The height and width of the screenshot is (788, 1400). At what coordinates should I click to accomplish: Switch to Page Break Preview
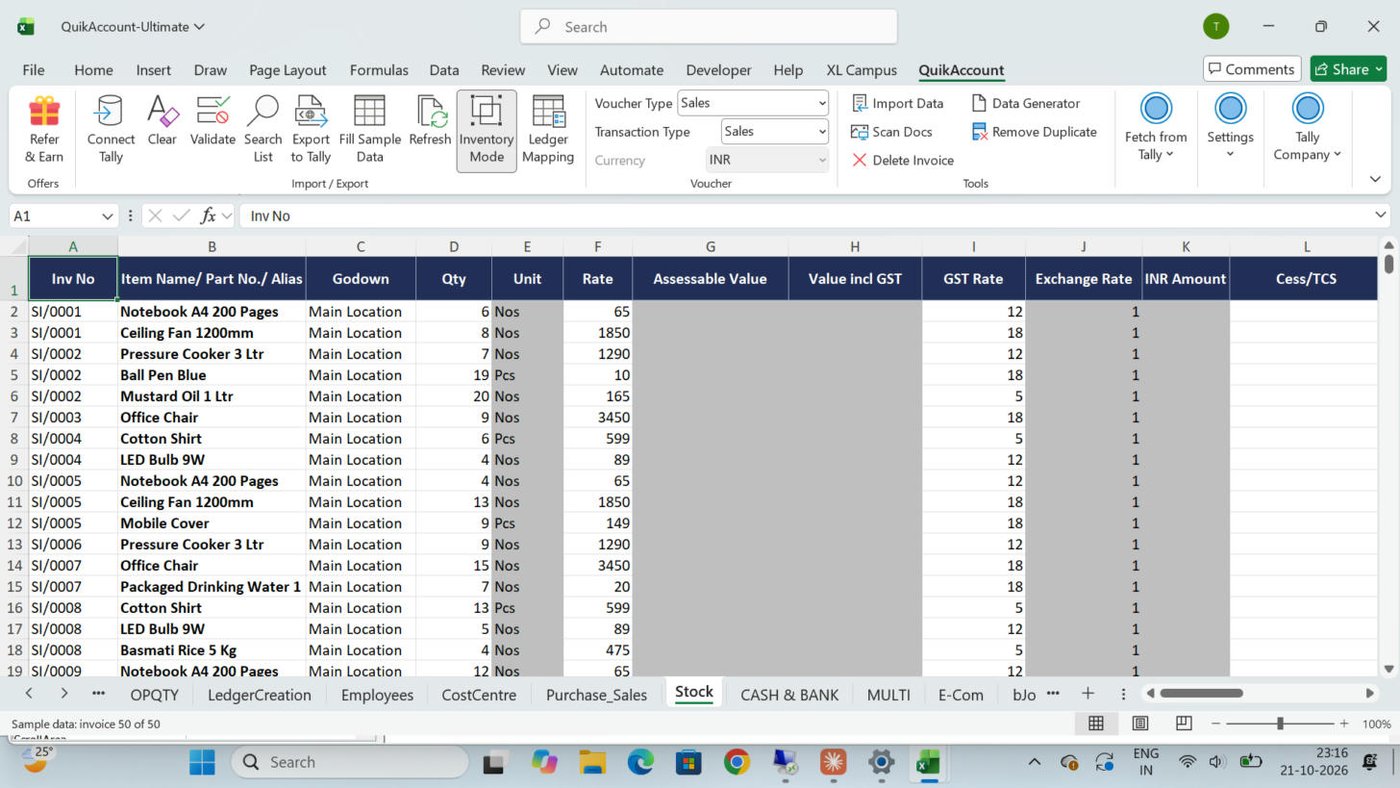1184,723
